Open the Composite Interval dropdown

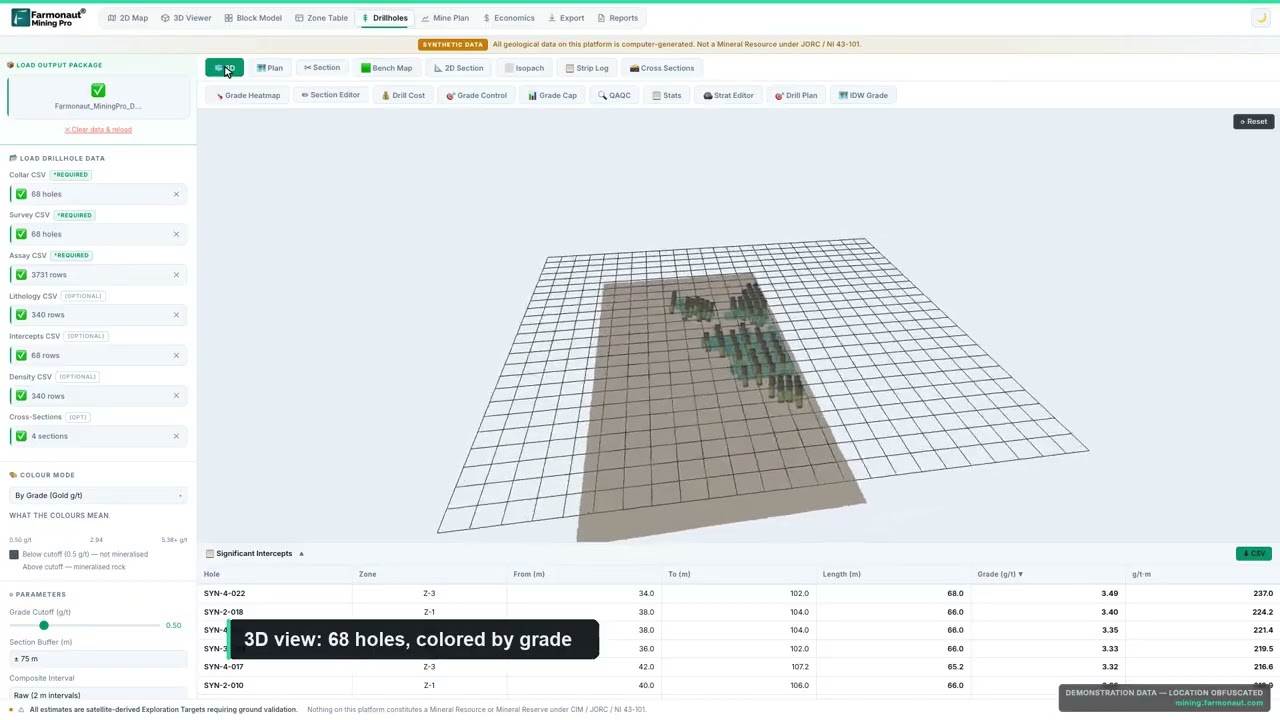click(98, 695)
